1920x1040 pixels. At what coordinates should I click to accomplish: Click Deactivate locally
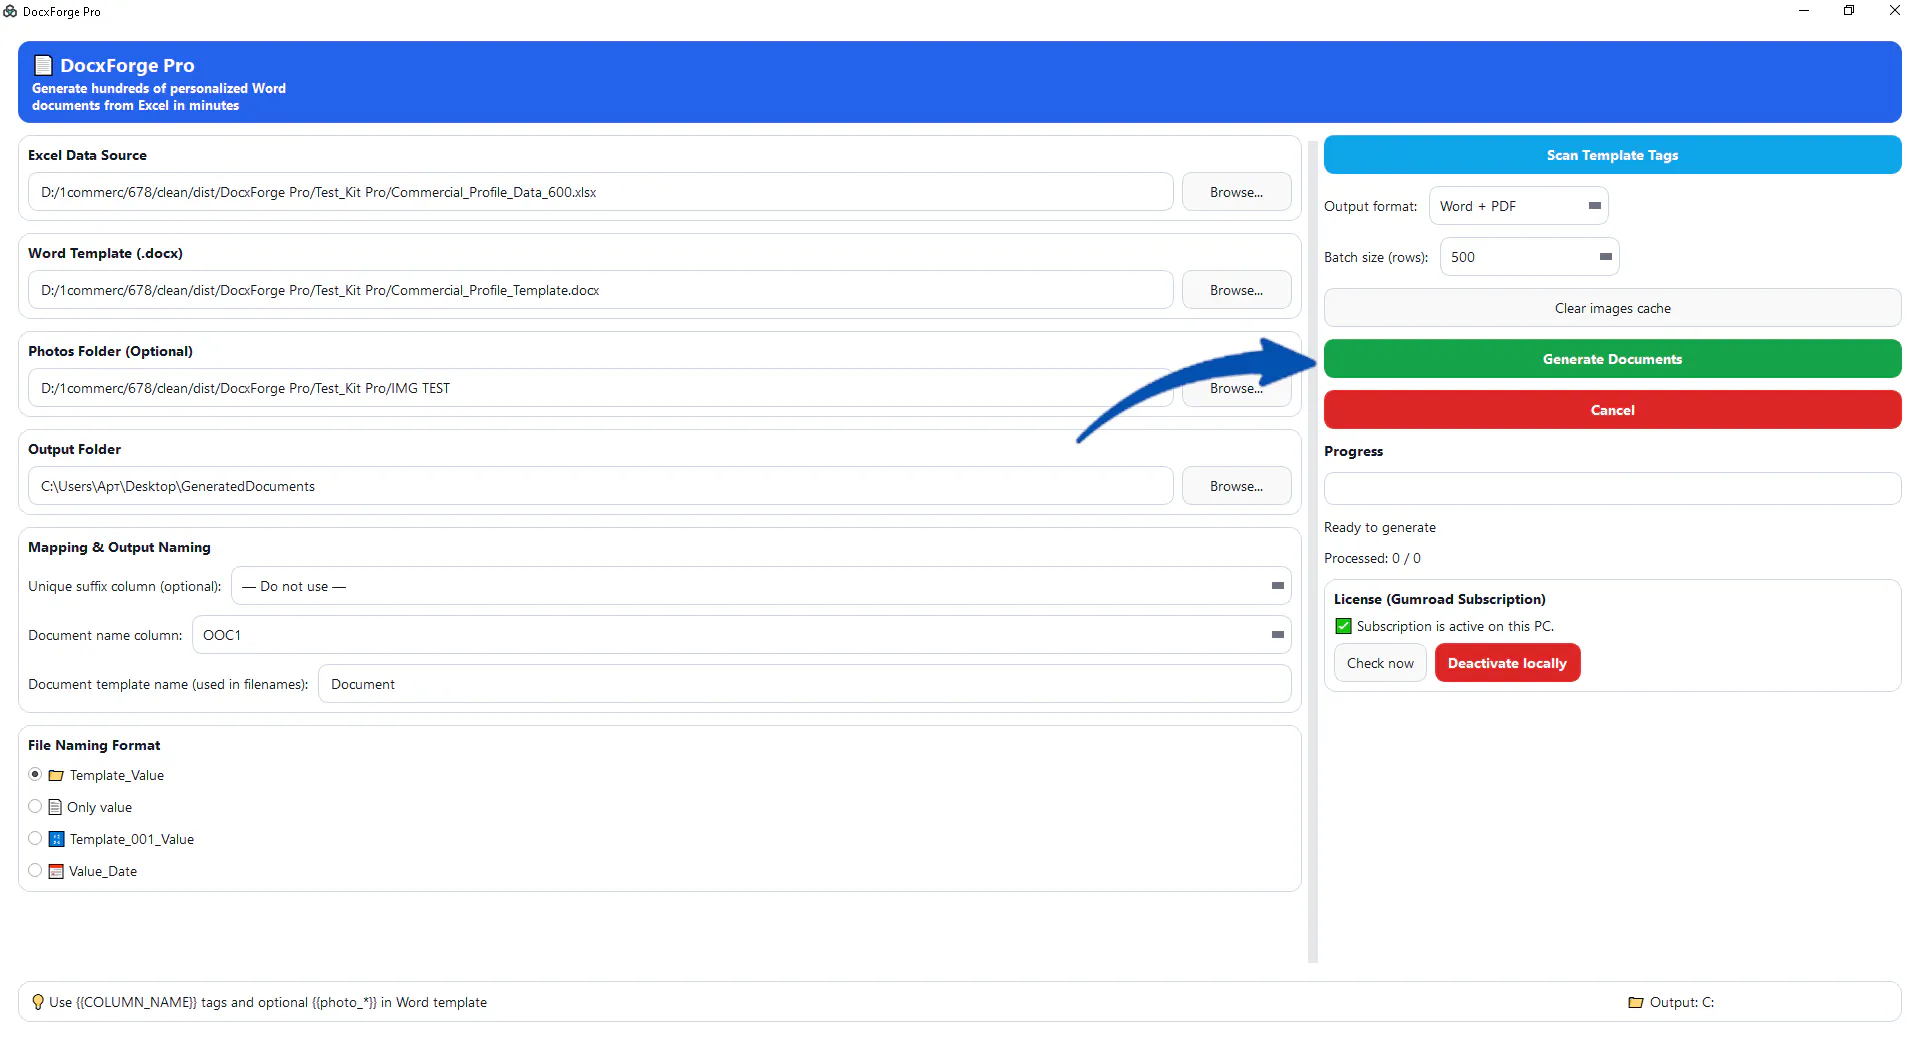[x=1507, y=663]
